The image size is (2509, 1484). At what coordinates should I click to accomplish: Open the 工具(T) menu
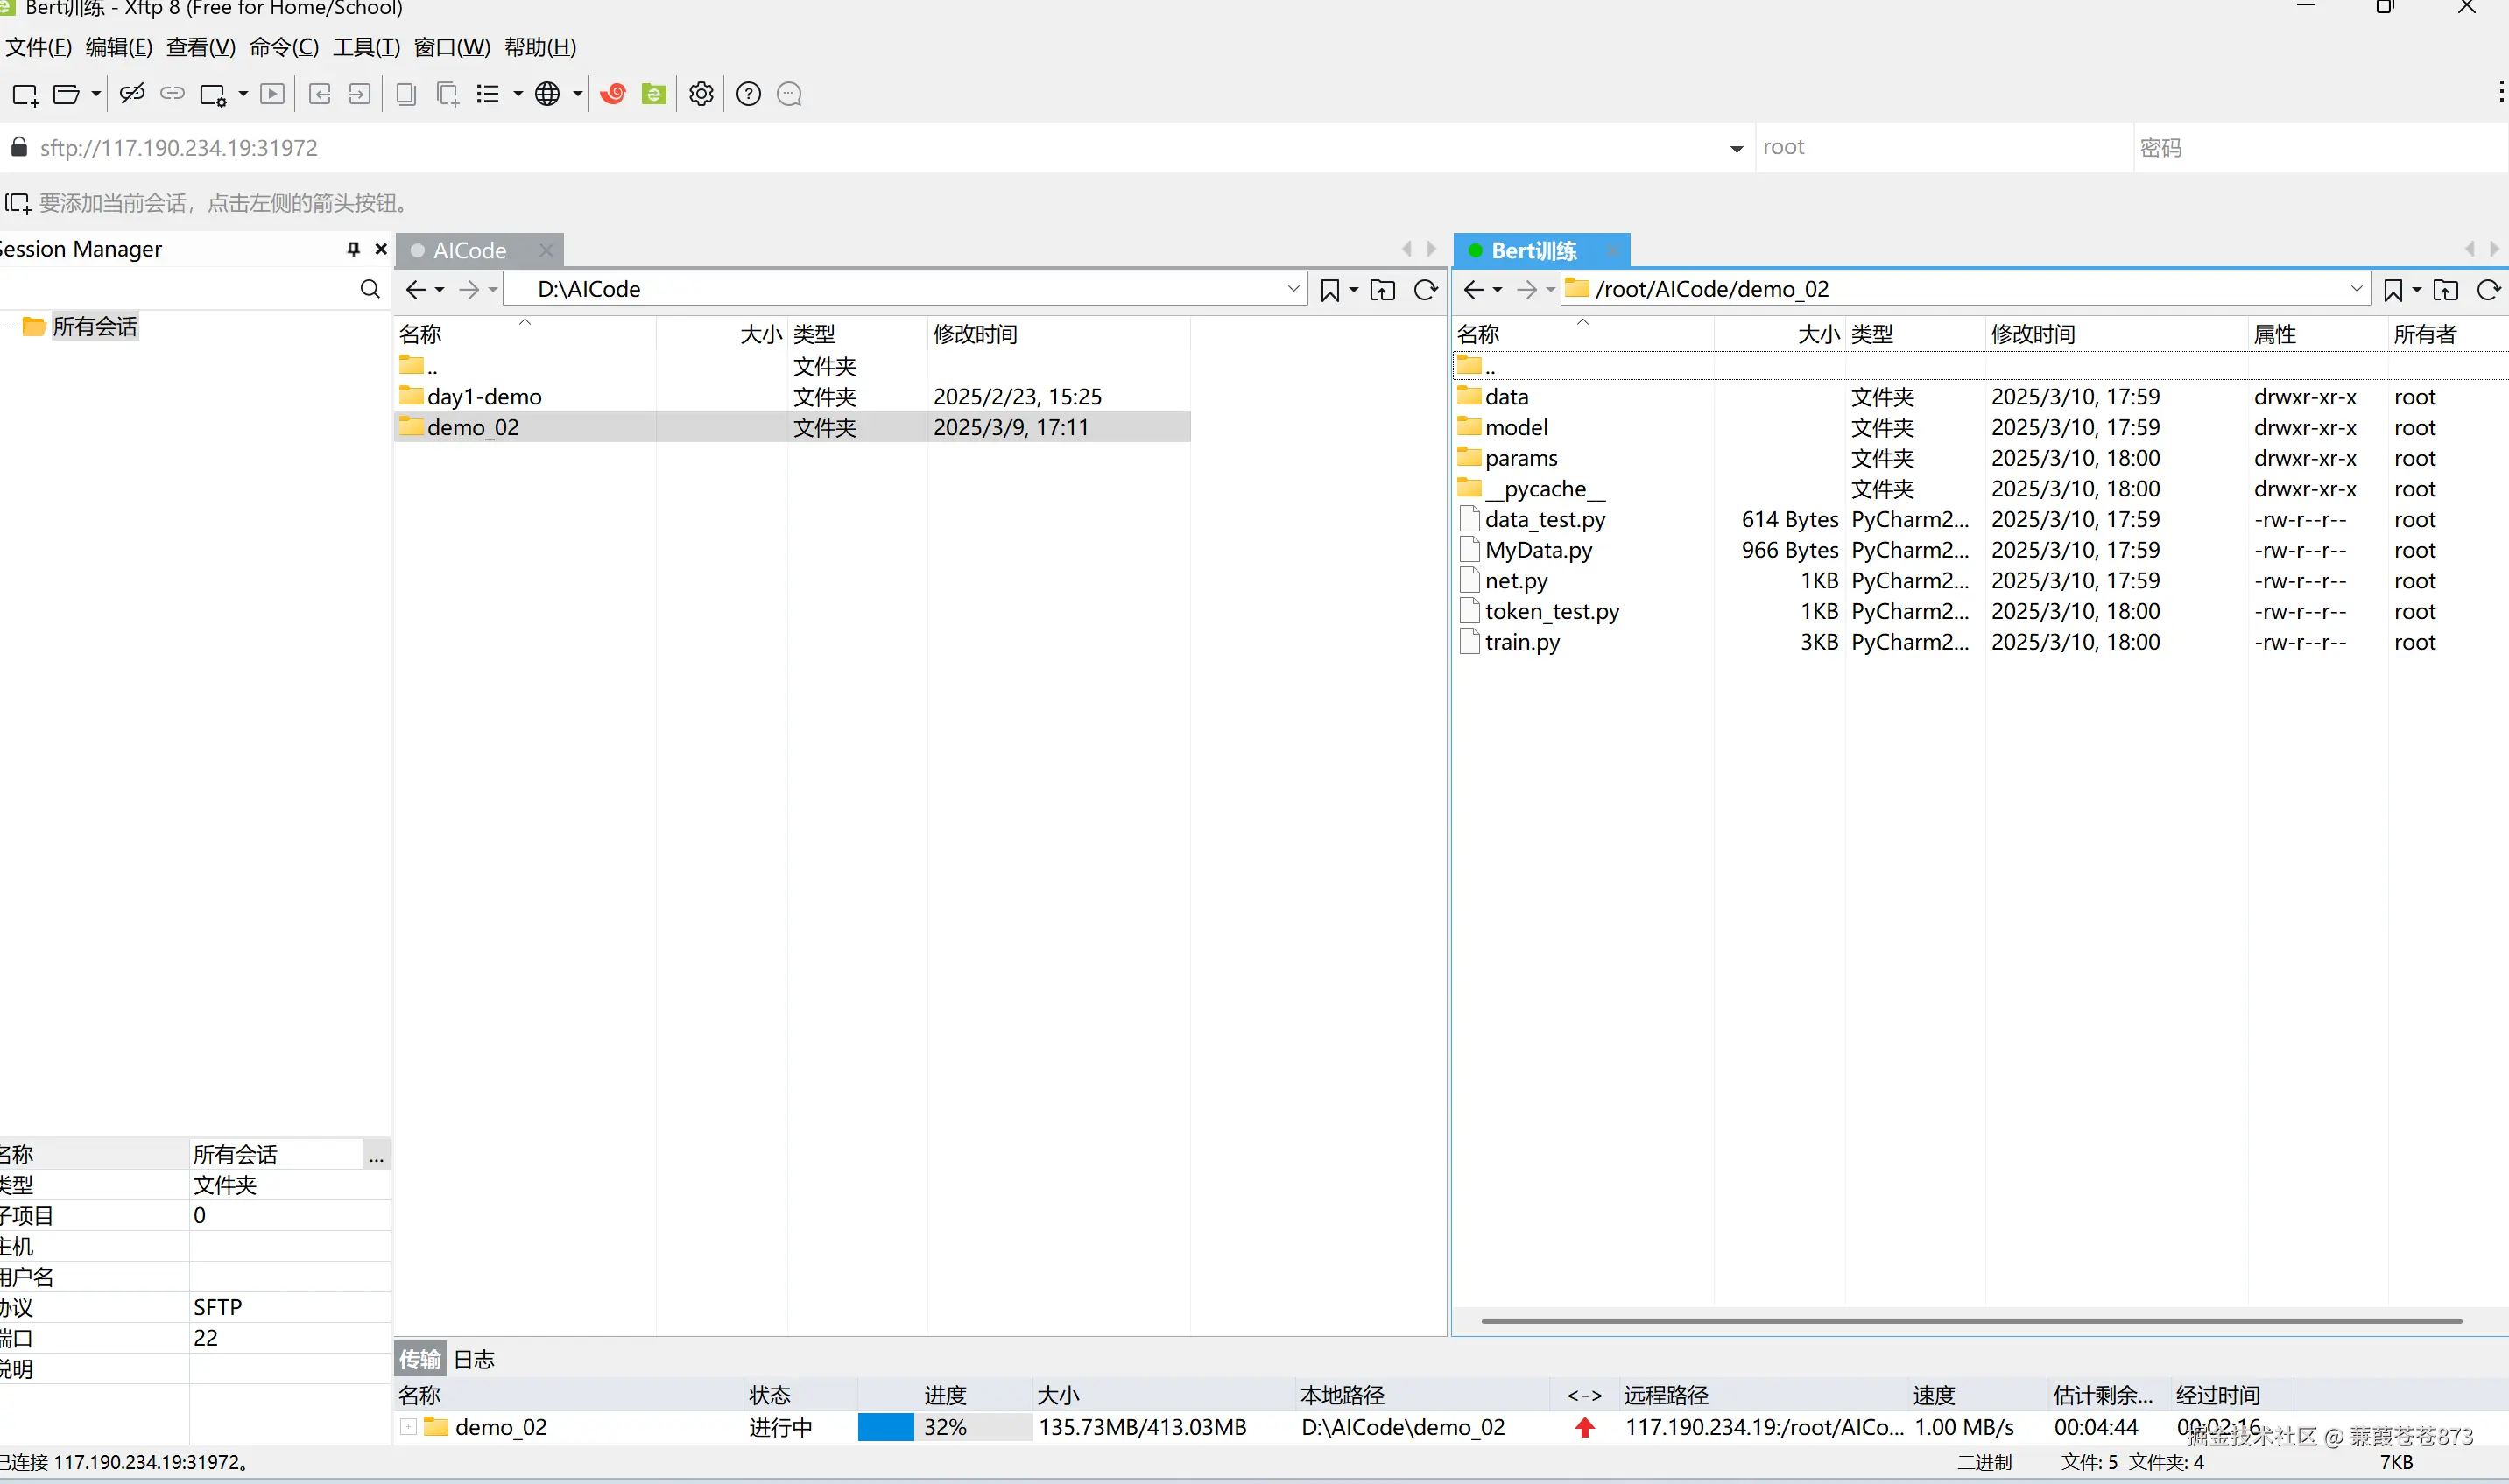tap(366, 47)
